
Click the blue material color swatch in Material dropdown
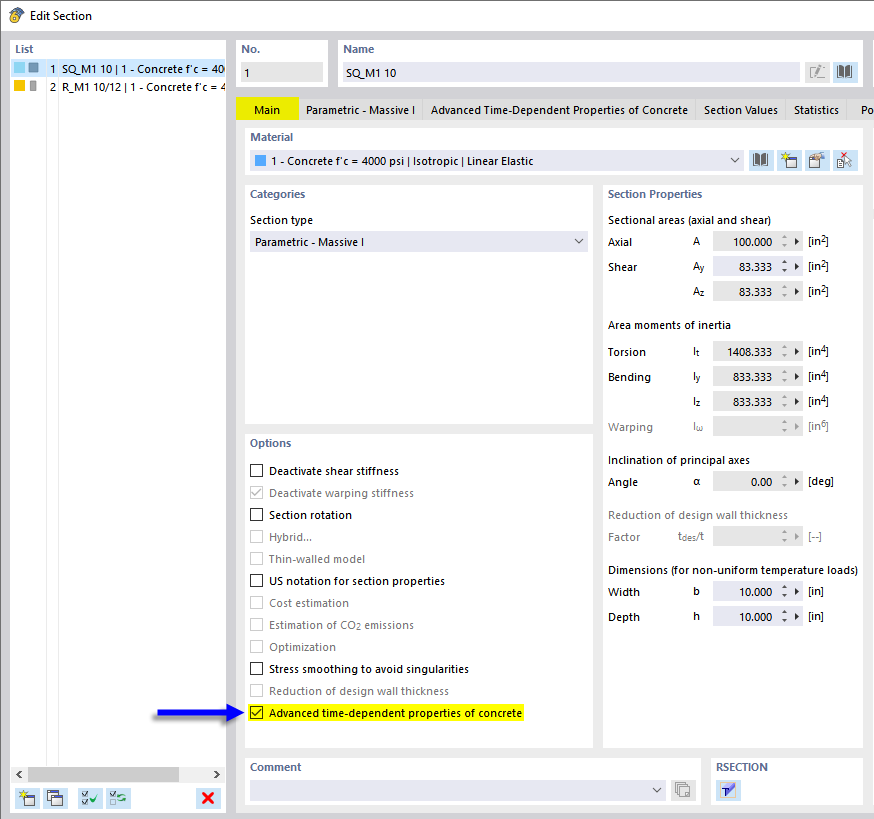(260, 161)
